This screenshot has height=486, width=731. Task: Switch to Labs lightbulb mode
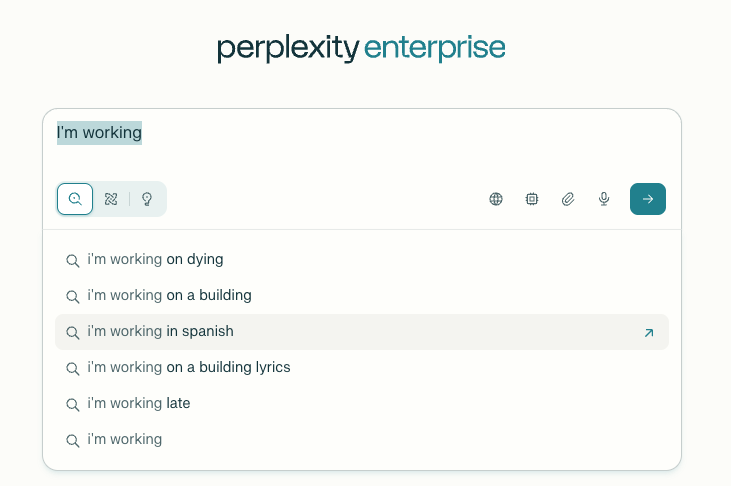(147, 199)
